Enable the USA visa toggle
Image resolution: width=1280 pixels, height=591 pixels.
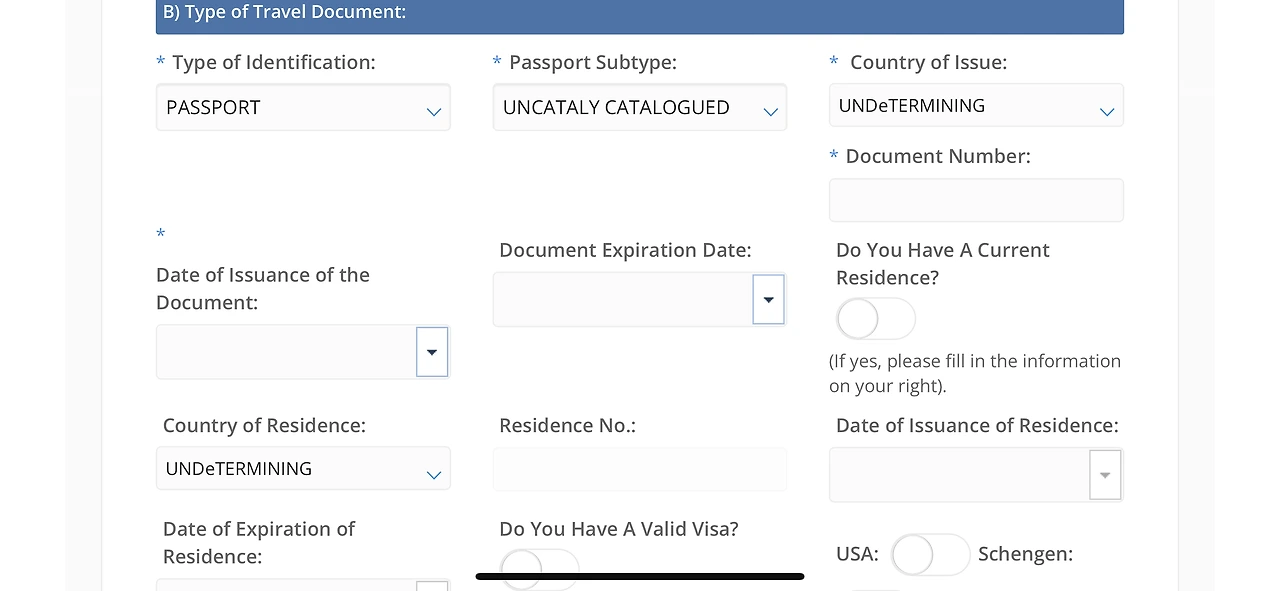click(930, 554)
